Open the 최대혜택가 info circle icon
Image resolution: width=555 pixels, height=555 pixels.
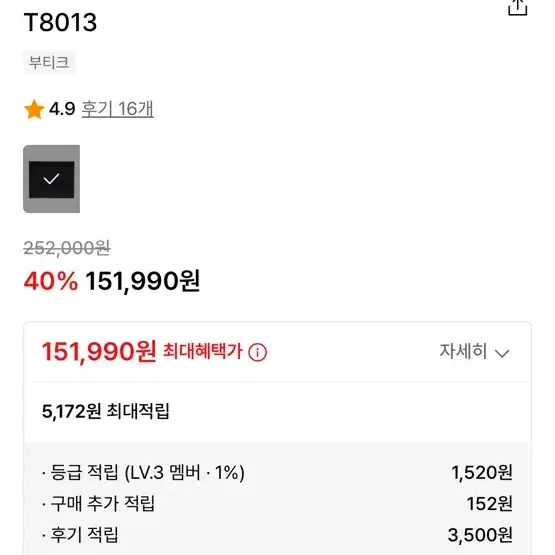pos(257,352)
